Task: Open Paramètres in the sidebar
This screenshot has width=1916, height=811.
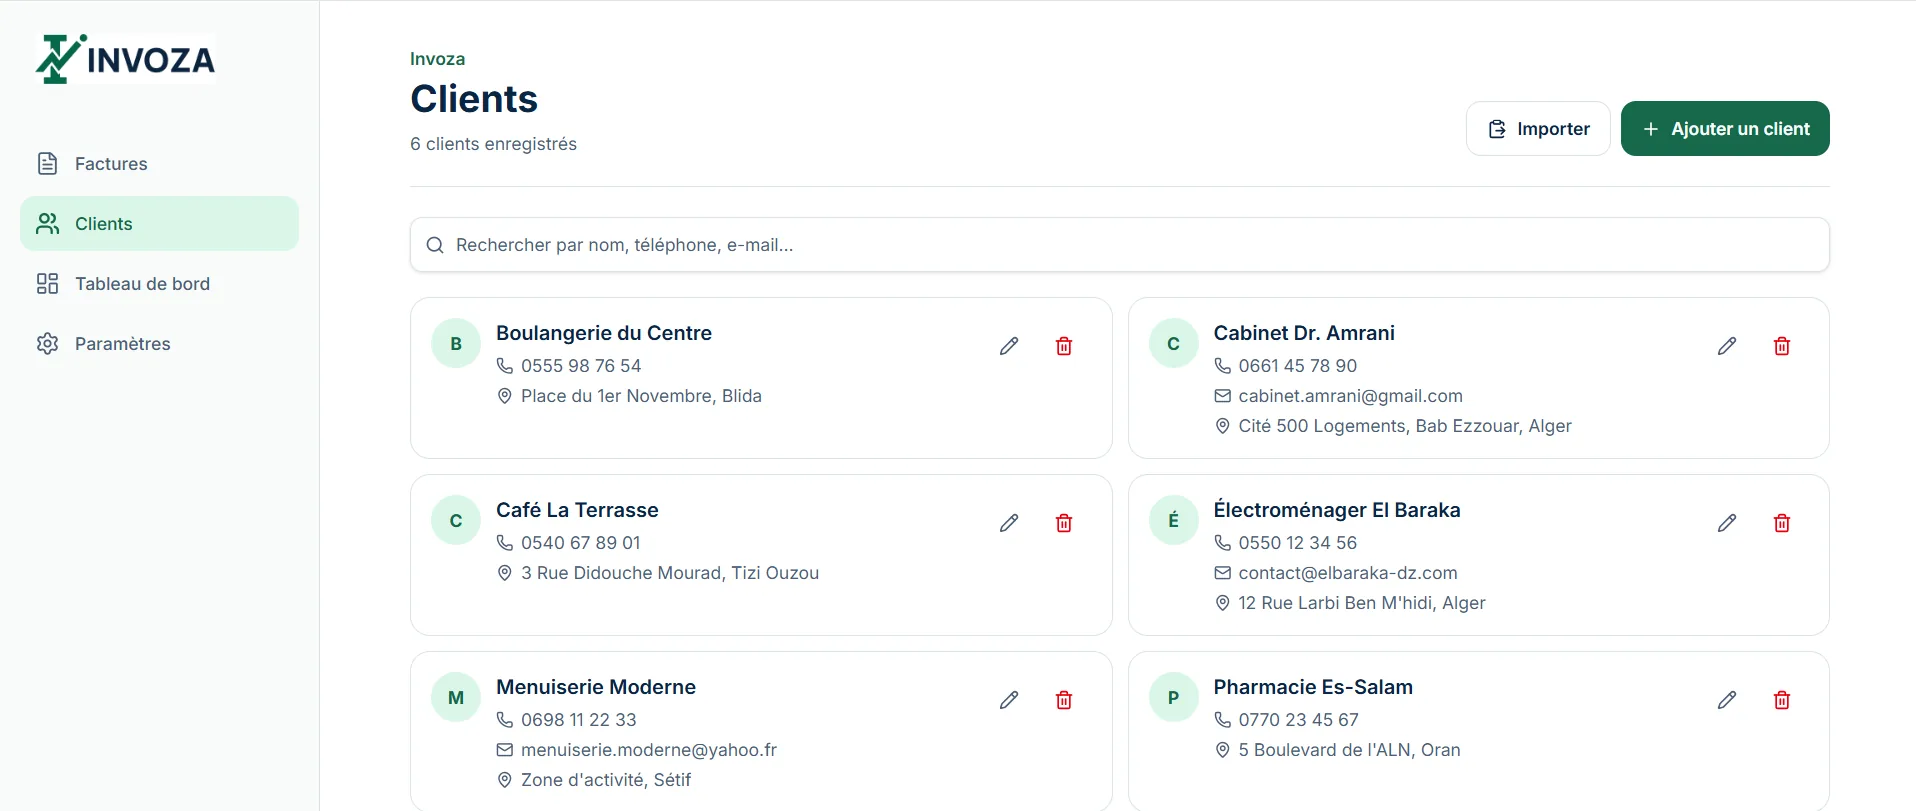Action: click(x=159, y=344)
